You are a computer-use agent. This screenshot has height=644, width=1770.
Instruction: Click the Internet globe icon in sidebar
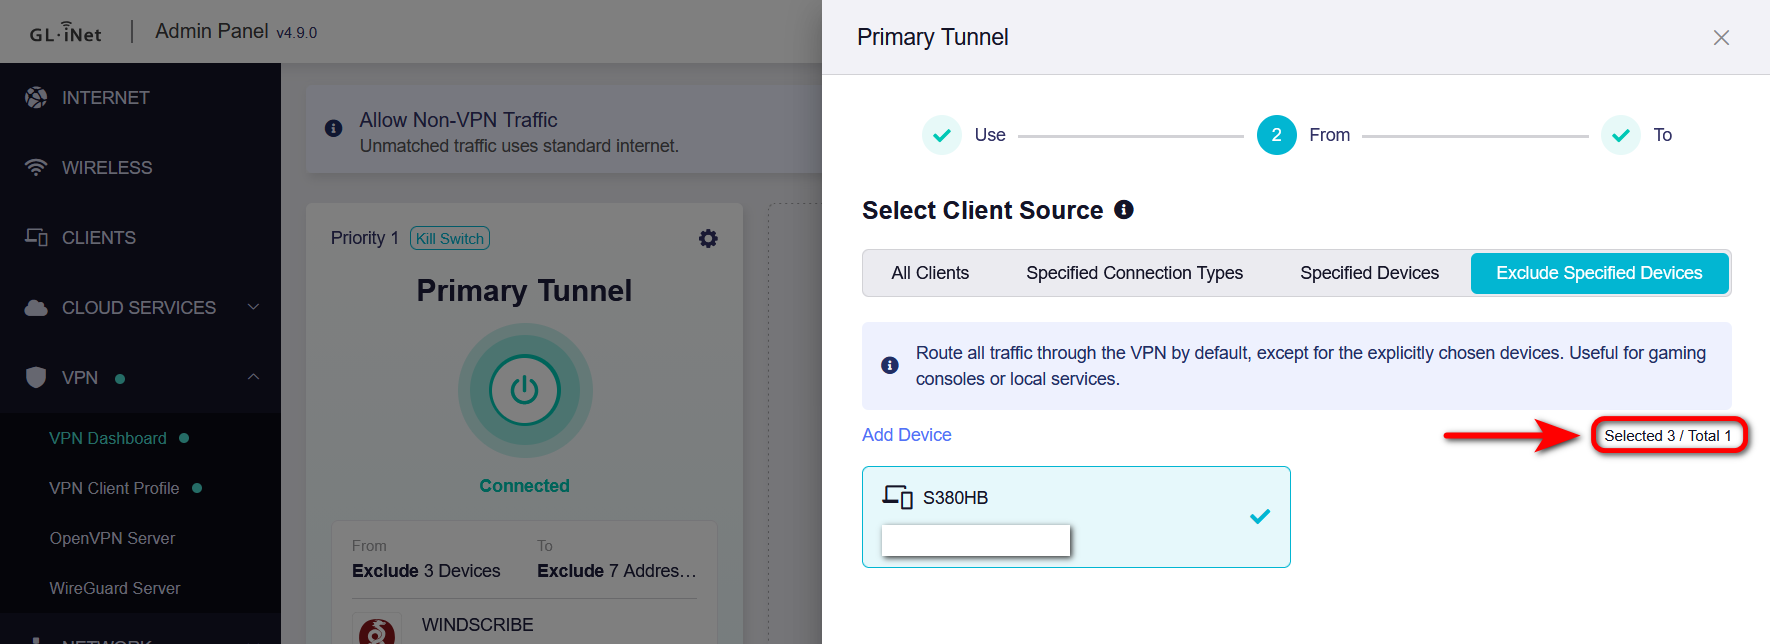[36, 97]
